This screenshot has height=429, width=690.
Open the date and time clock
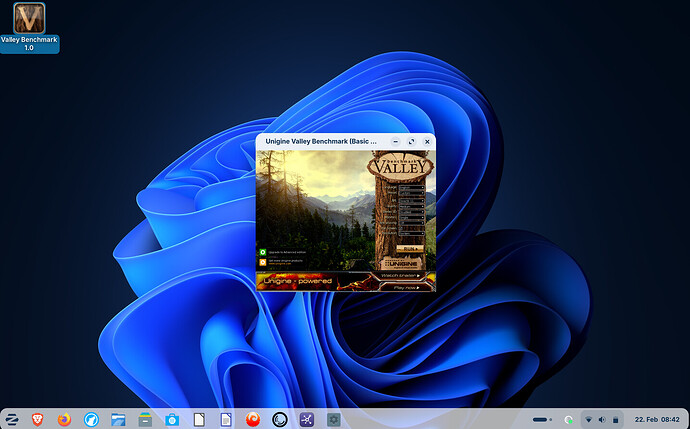657,419
